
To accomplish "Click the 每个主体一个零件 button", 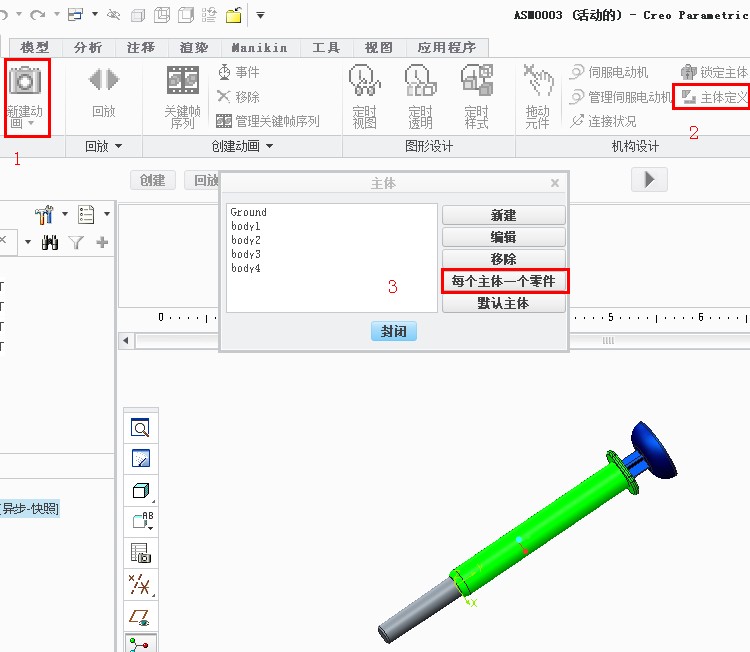I will tap(504, 281).
